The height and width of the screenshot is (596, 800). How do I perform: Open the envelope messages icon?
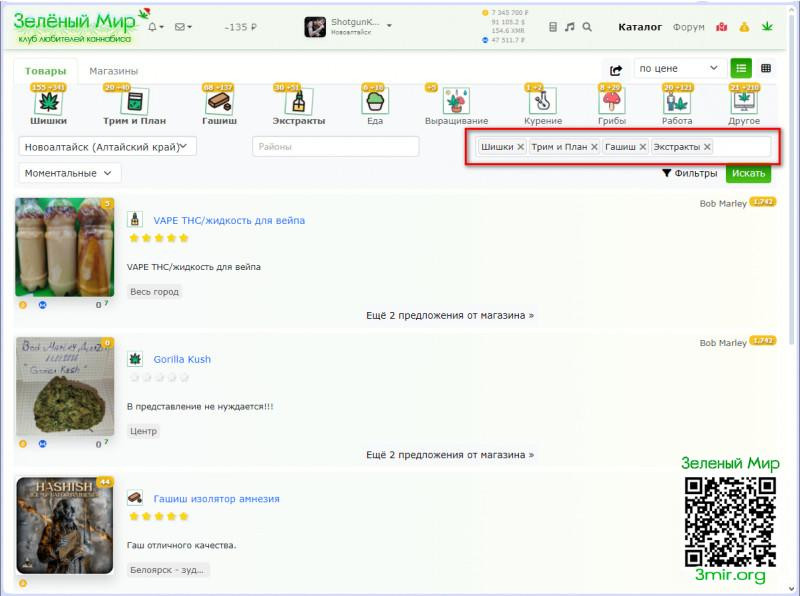(x=181, y=27)
